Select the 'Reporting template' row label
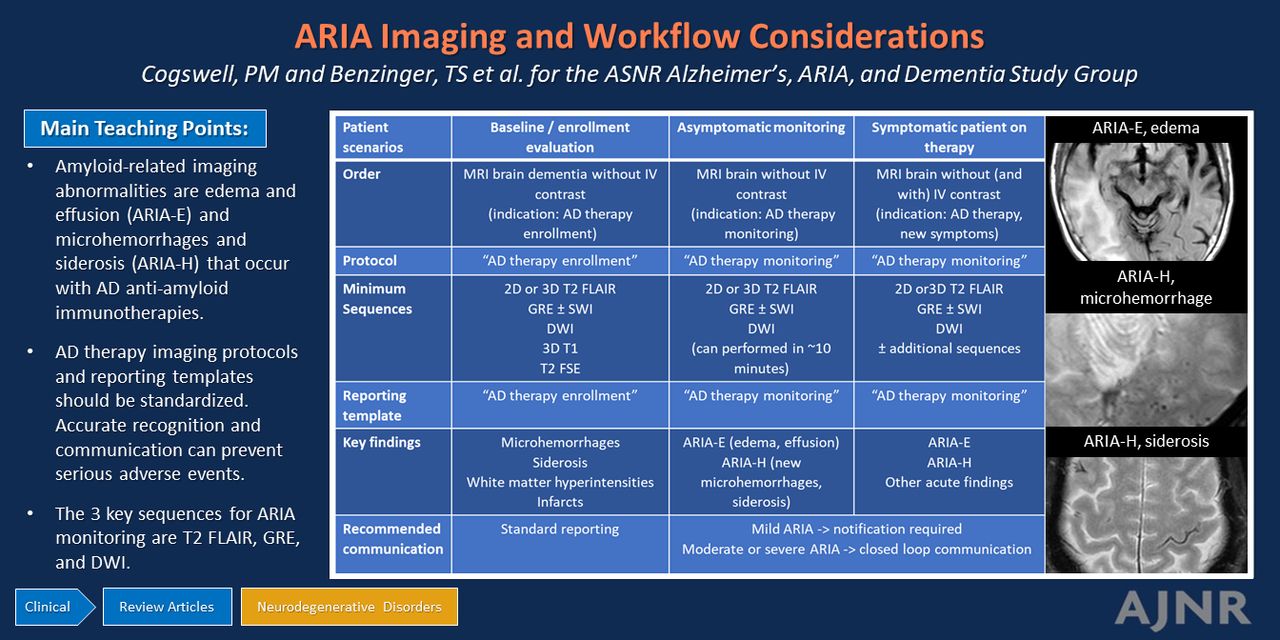The width and height of the screenshot is (1280, 640). coord(393,405)
